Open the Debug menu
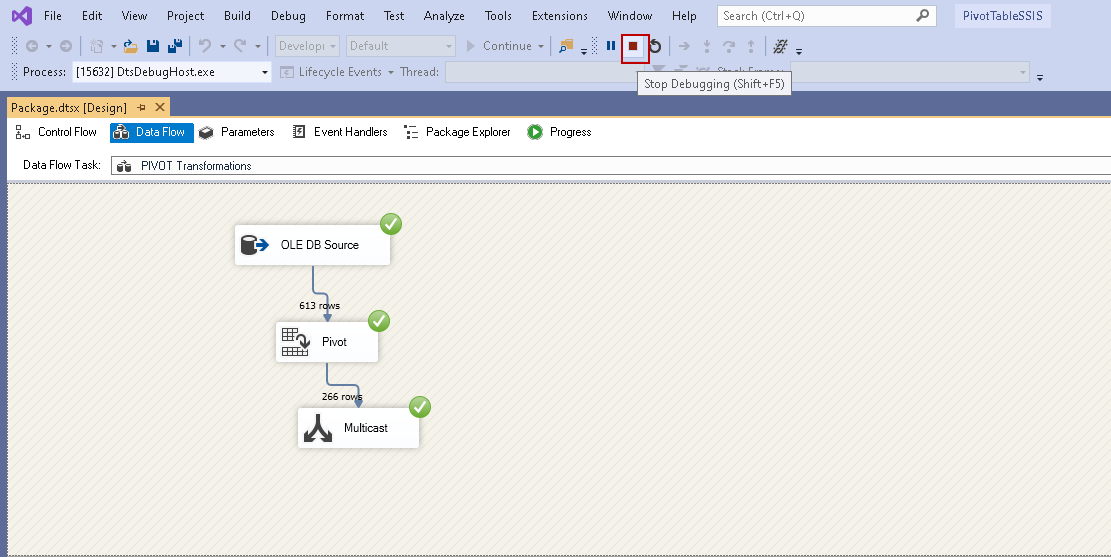Viewport: 1111px width, 557px height. coord(288,16)
